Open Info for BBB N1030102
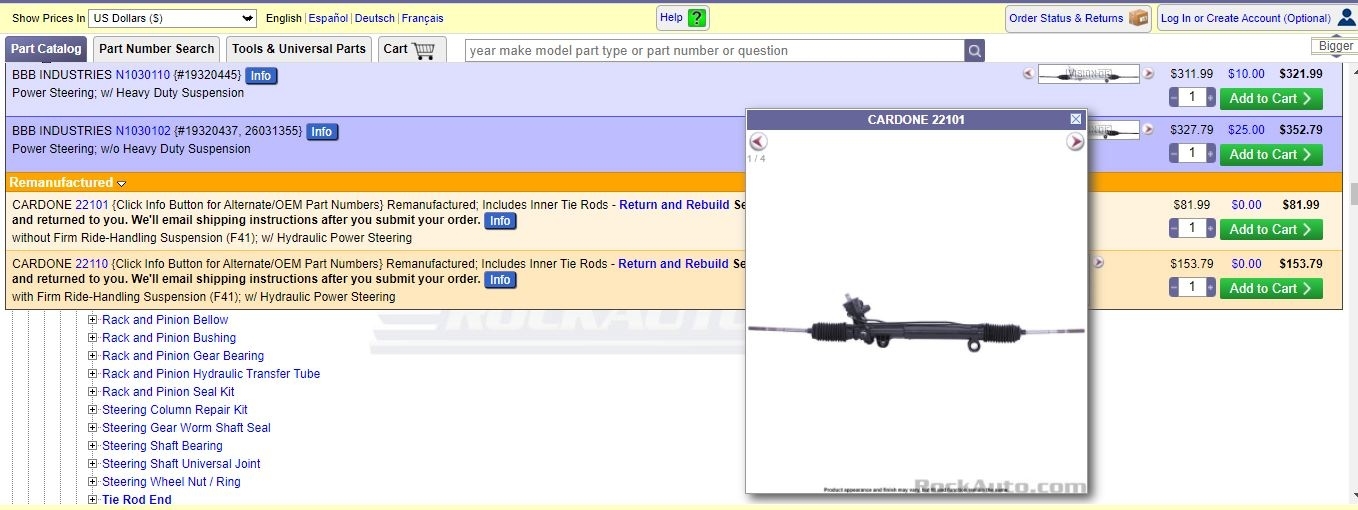The height and width of the screenshot is (510, 1358). (322, 132)
